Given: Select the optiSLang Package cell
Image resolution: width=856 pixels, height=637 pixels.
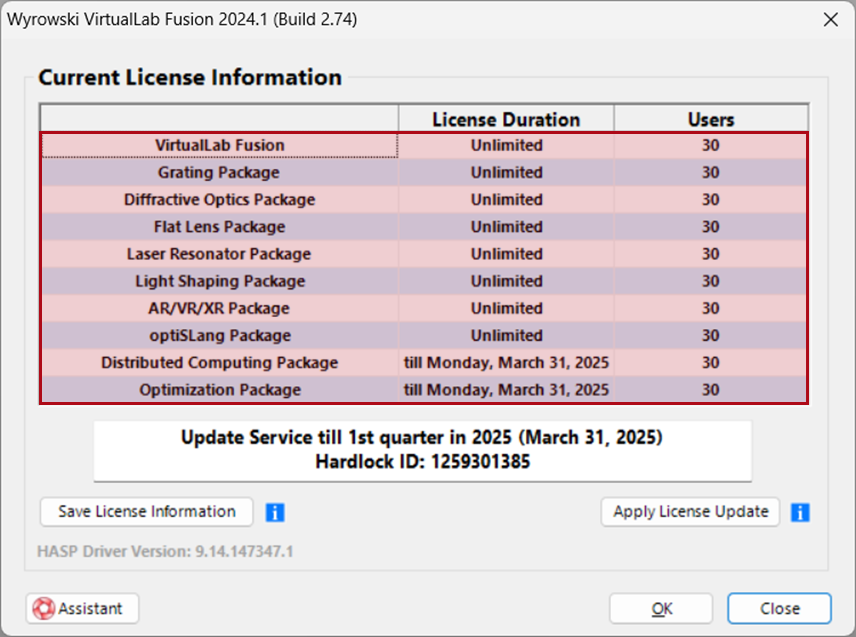Looking at the screenshot, I should (x=219, y=336).
